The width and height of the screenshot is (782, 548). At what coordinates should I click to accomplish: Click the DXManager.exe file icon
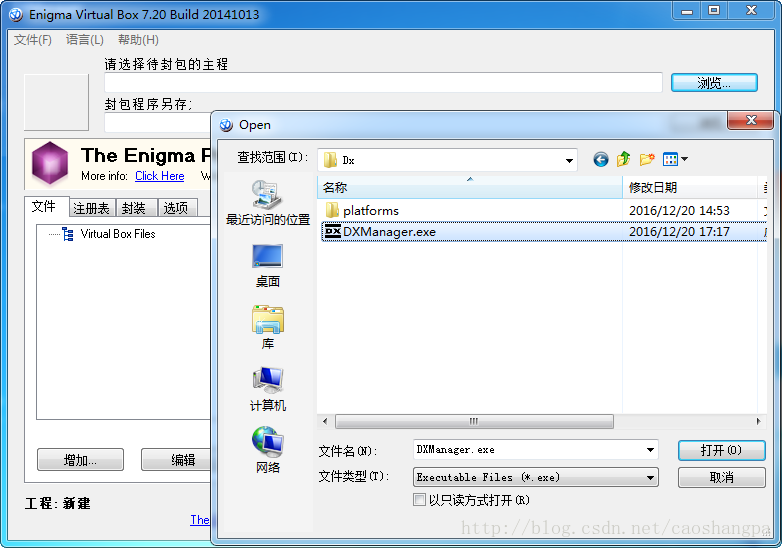pyautogui.click(x=333, y=232)
